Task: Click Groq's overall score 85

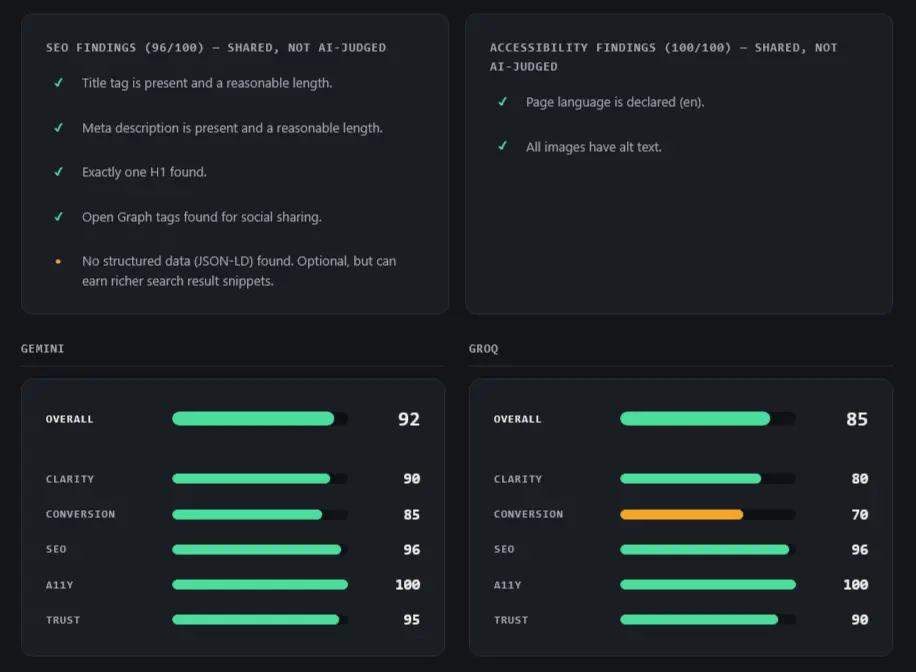Action: 857,419
